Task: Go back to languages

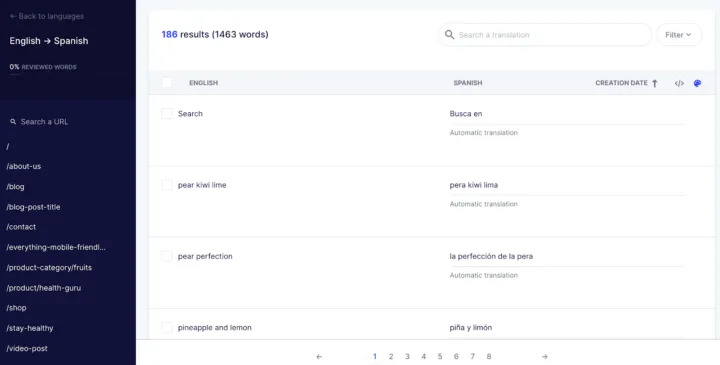Action: (47, 16)
